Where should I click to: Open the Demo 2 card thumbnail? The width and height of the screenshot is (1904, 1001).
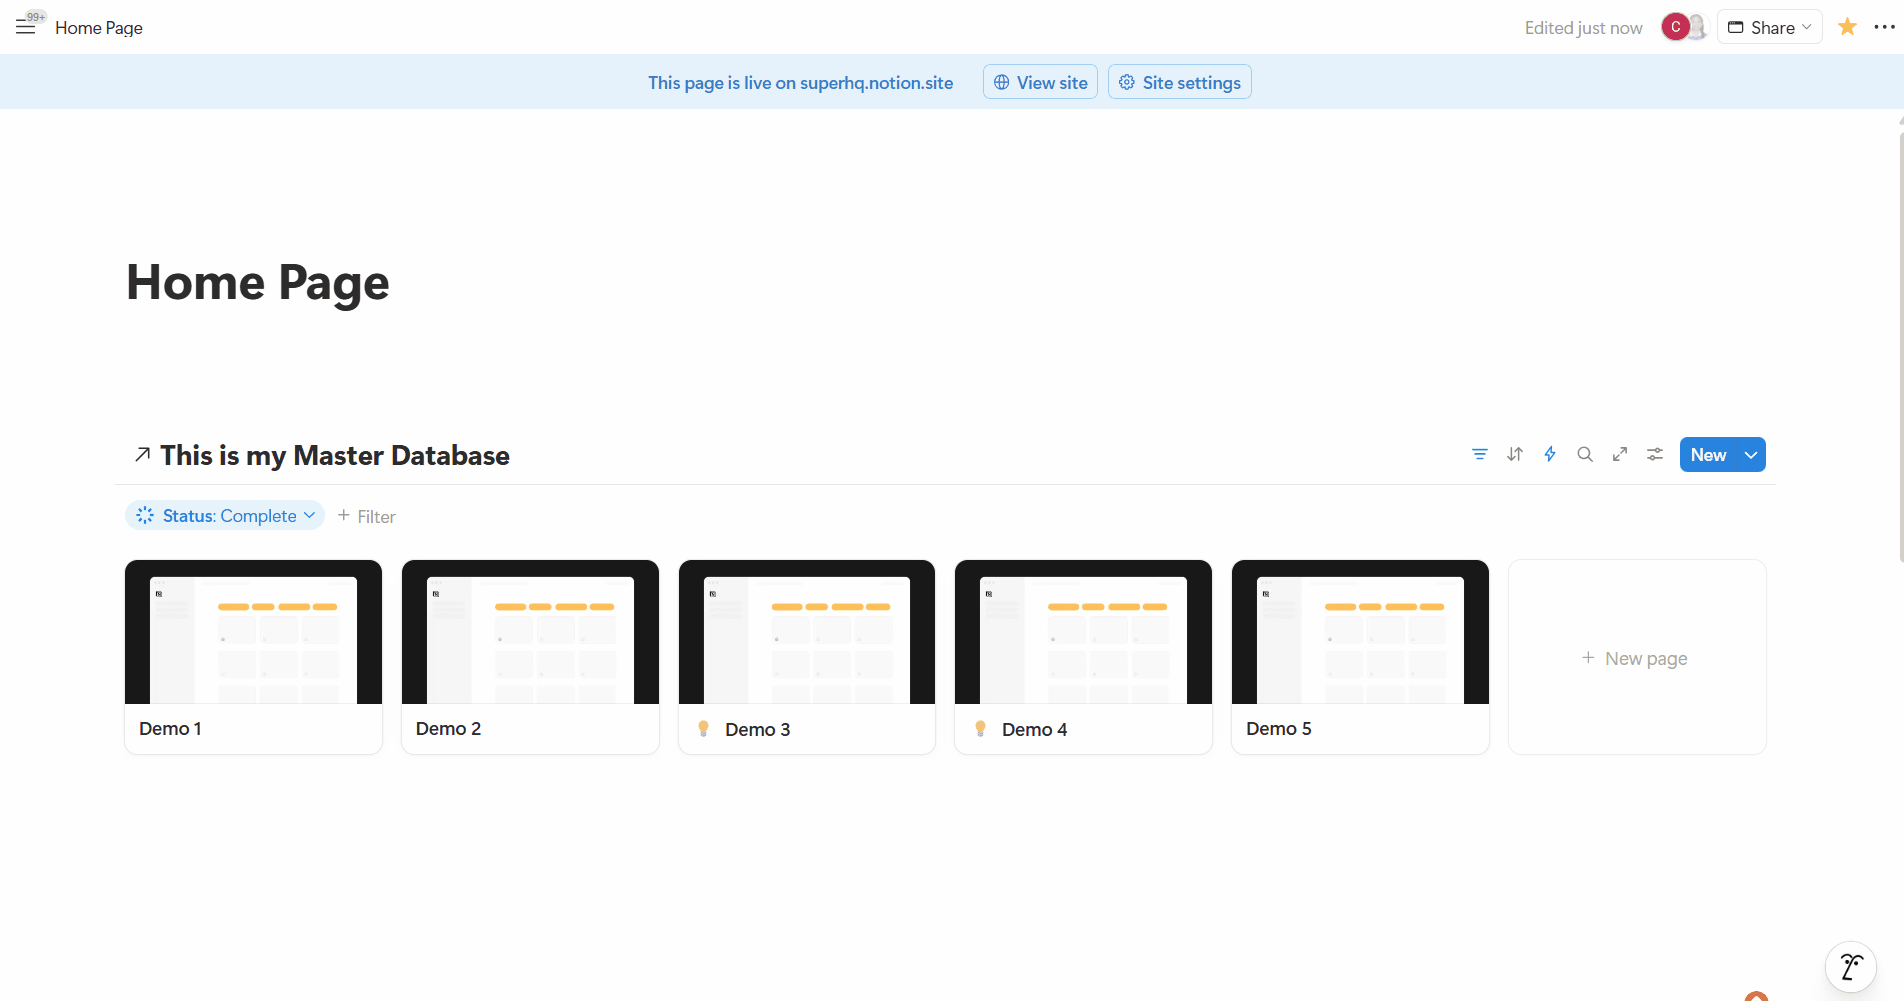530,632
